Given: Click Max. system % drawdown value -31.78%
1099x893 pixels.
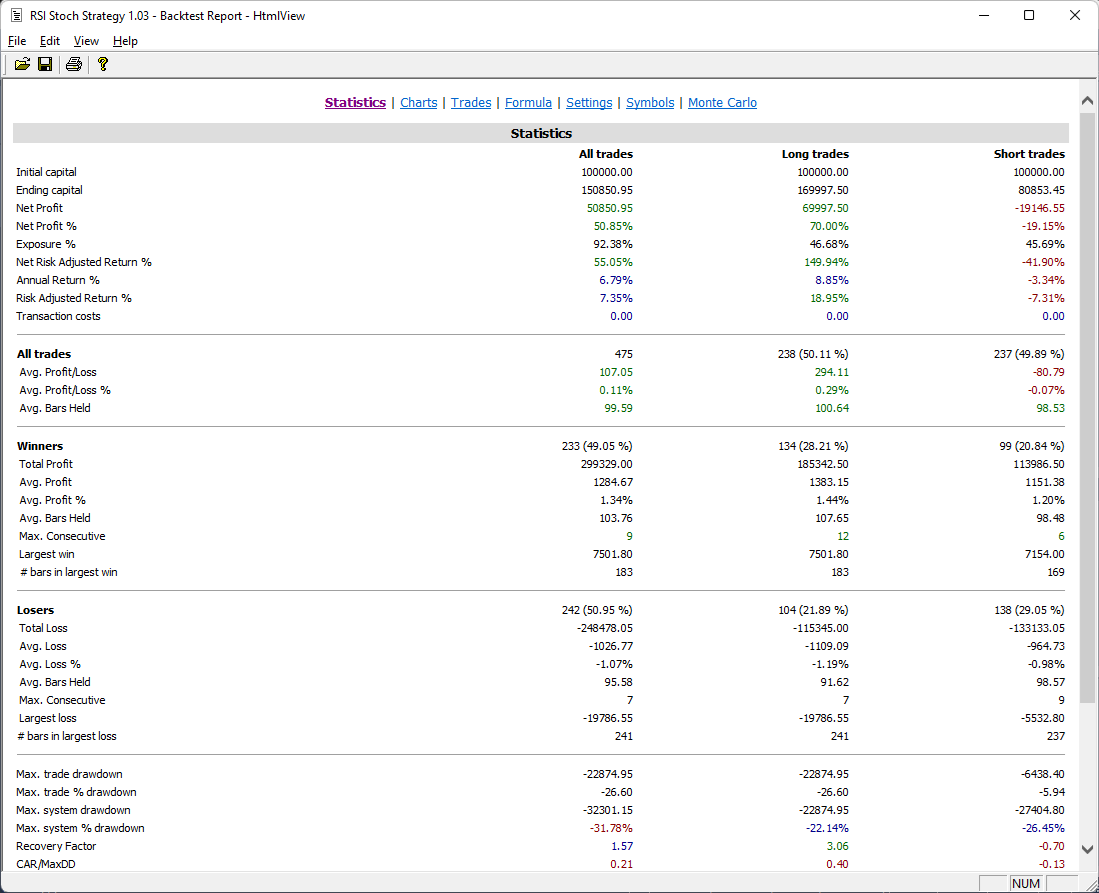Looking at the screenshot, I should [x=611, y=828].
